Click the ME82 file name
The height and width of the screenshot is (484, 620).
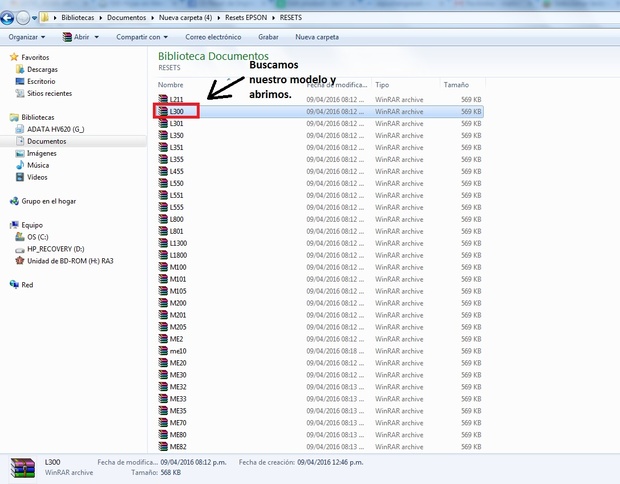click(178, 446)
